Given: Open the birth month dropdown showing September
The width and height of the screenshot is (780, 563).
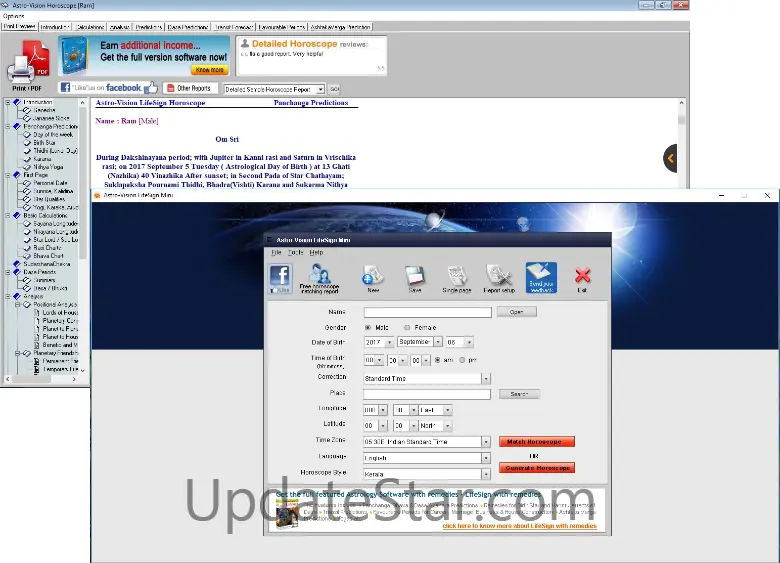Looking at the screenshot, I should click(438, 342).
